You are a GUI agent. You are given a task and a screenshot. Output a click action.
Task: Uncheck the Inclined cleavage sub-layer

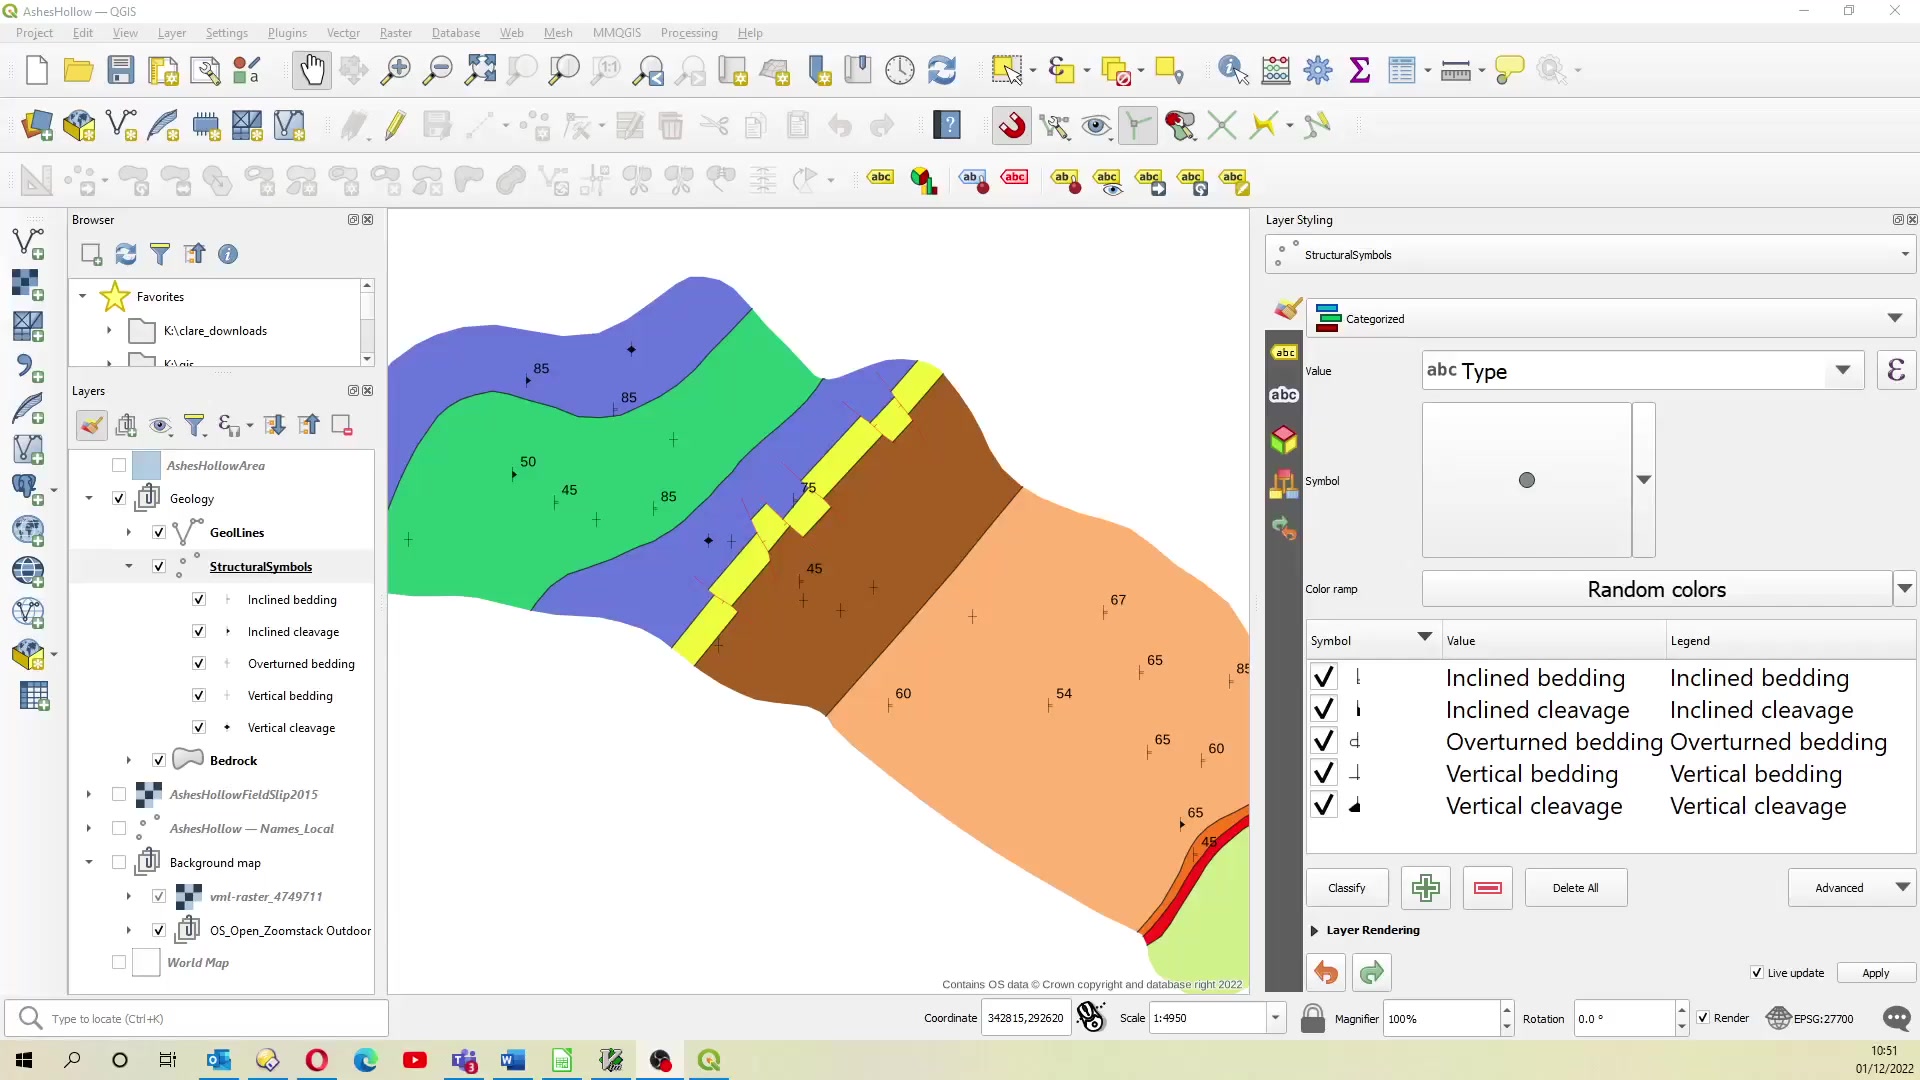coord(198,631)
